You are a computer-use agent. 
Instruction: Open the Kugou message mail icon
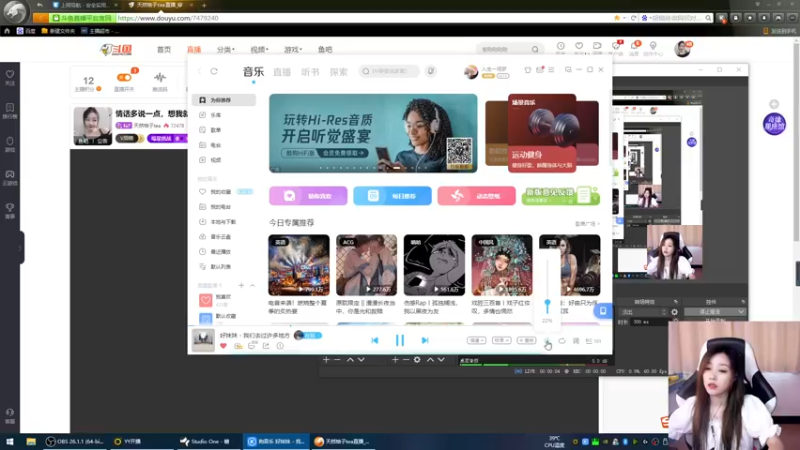[540, 70]
